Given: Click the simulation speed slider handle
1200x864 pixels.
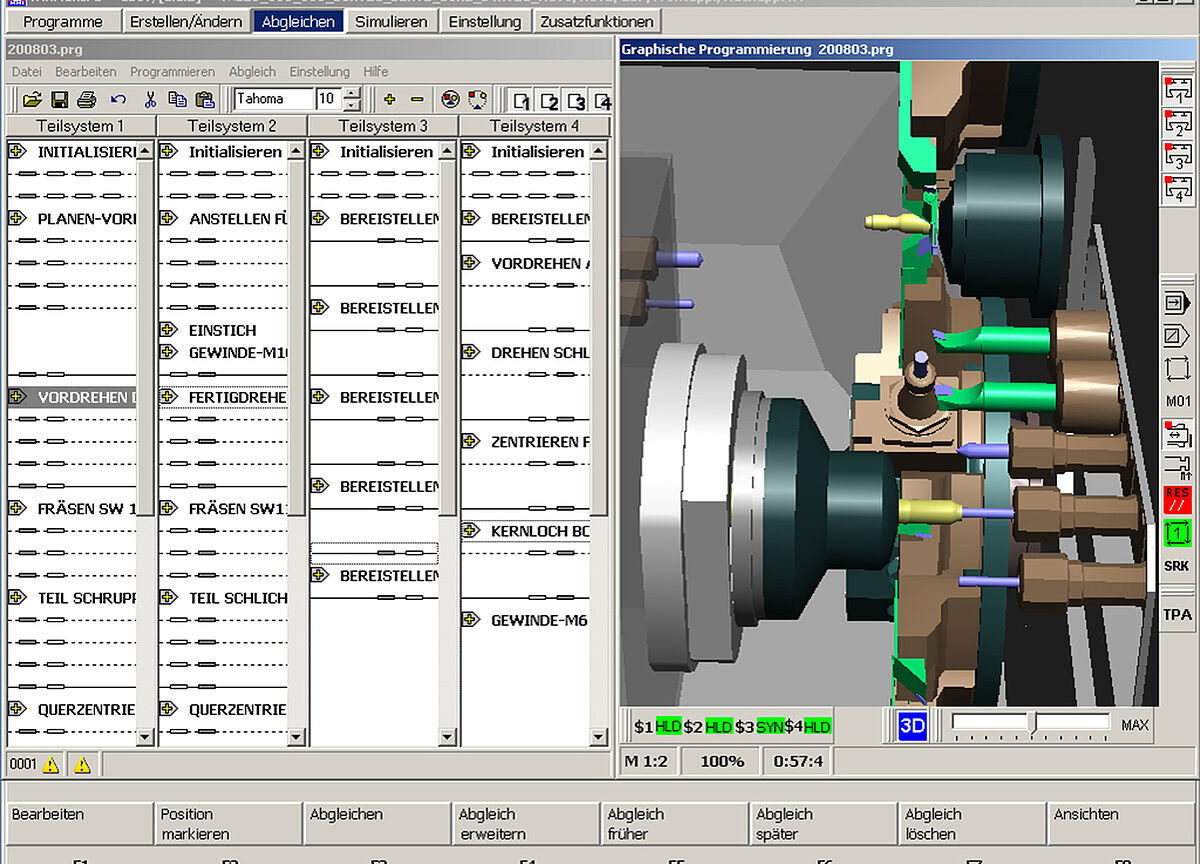Looking at the screenshot, I should pyautogui.click(x=1032, y=723).
